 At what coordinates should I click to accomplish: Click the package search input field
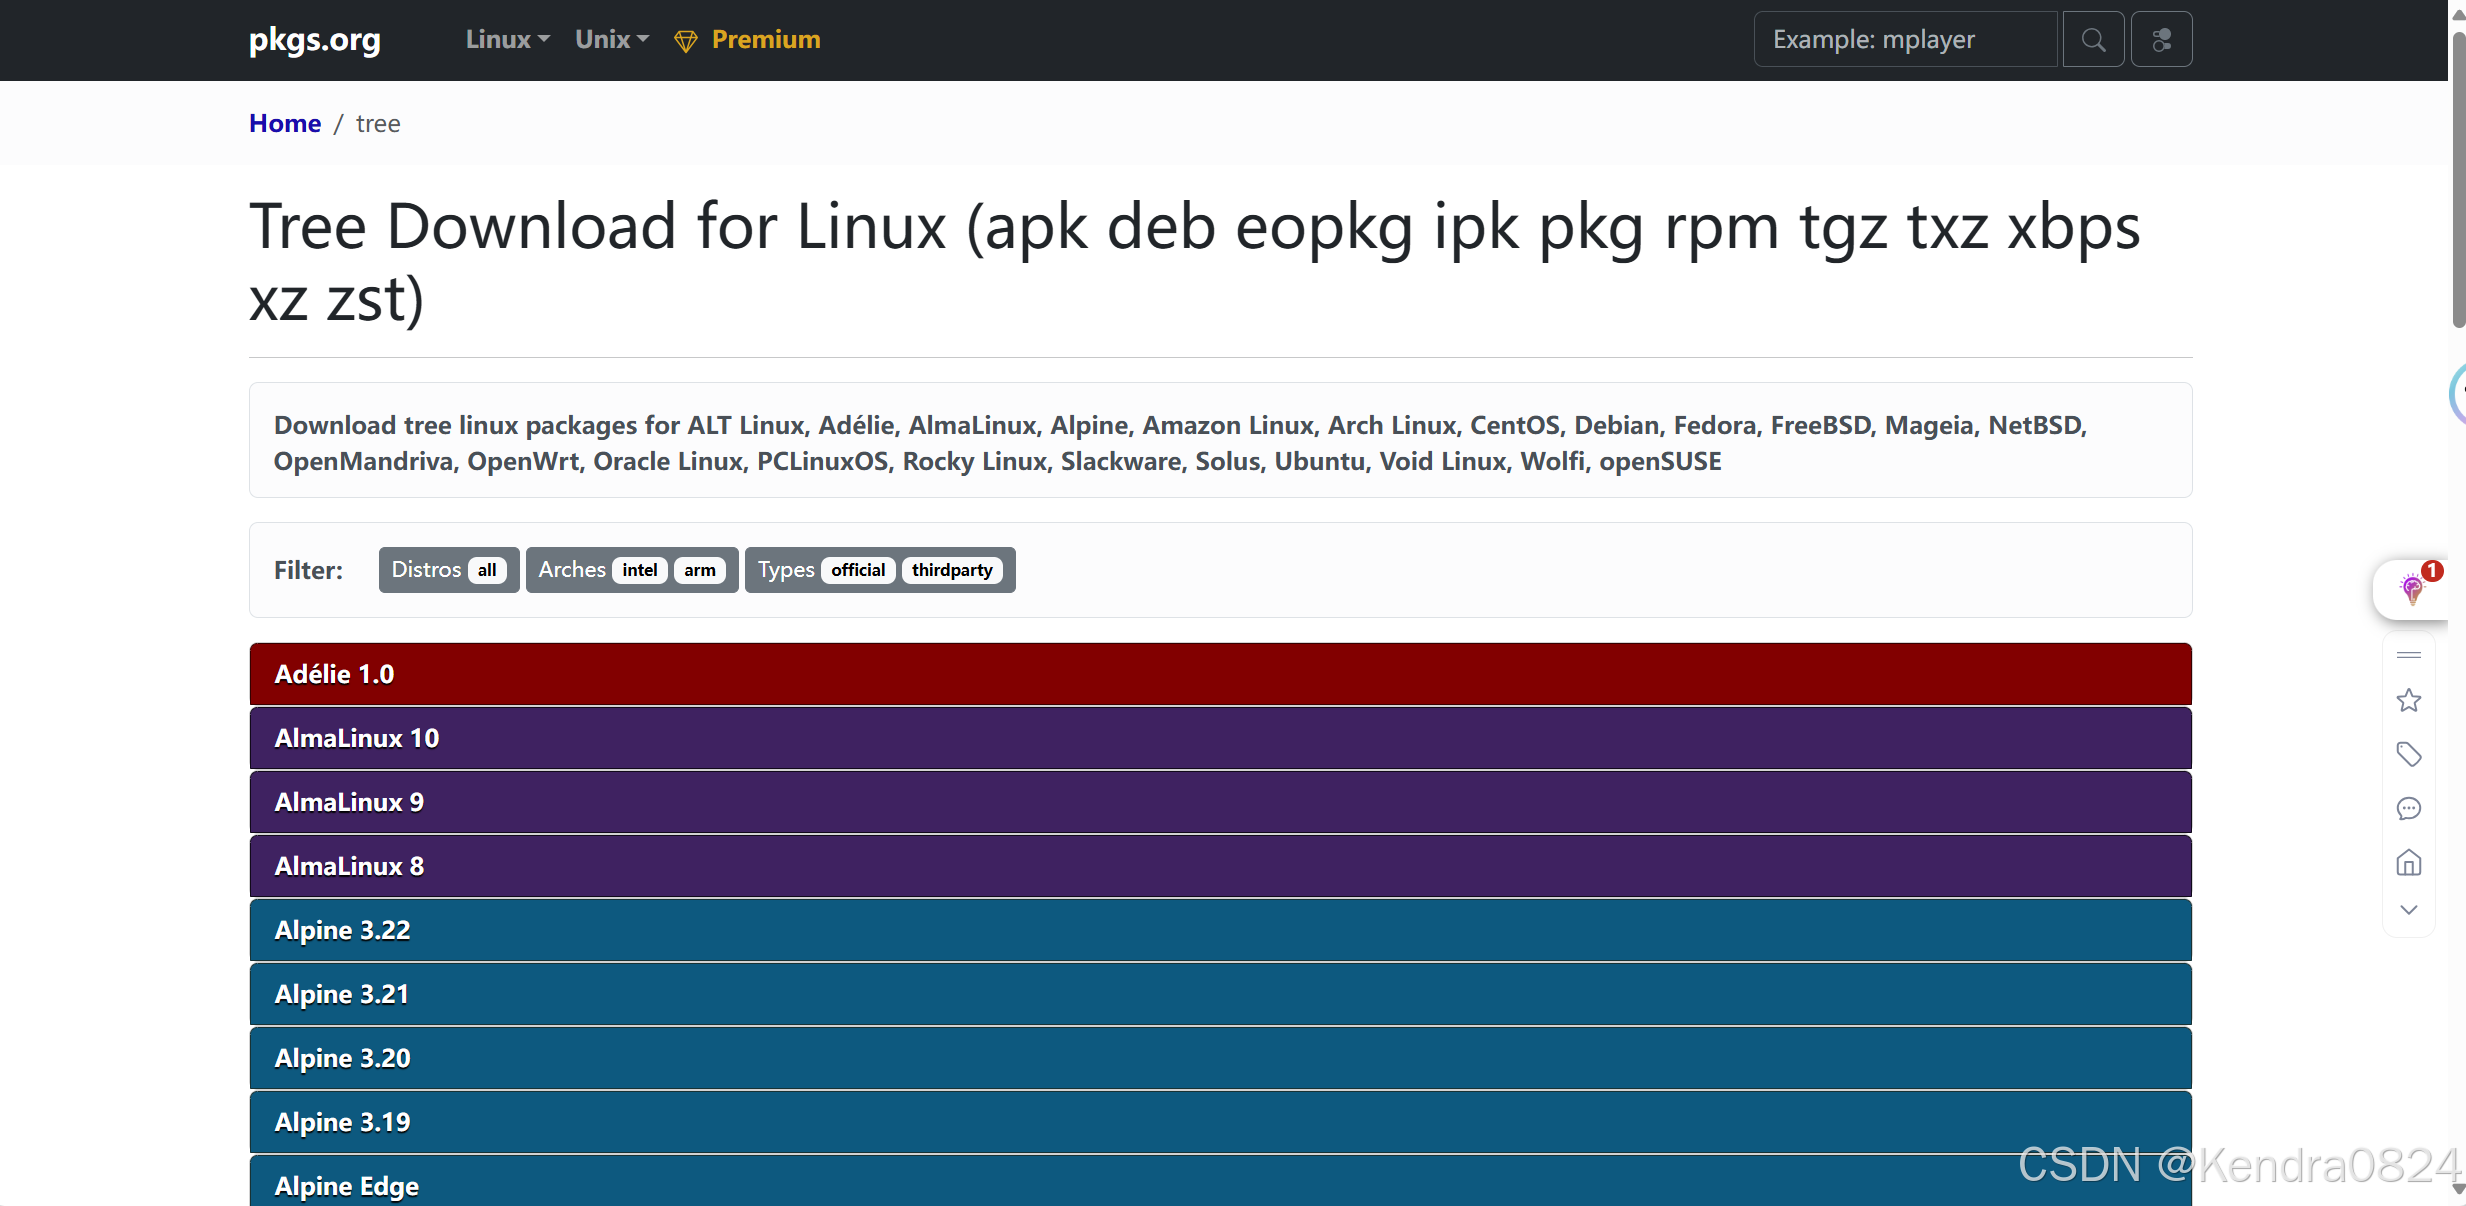tap(1904, 40)
